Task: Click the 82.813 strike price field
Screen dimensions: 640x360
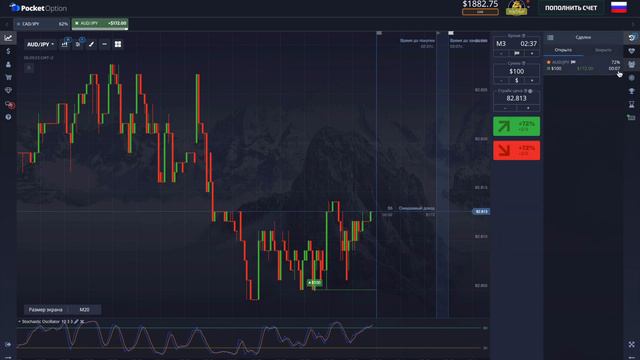Action: pyautogui.click(x=516, y=98)
